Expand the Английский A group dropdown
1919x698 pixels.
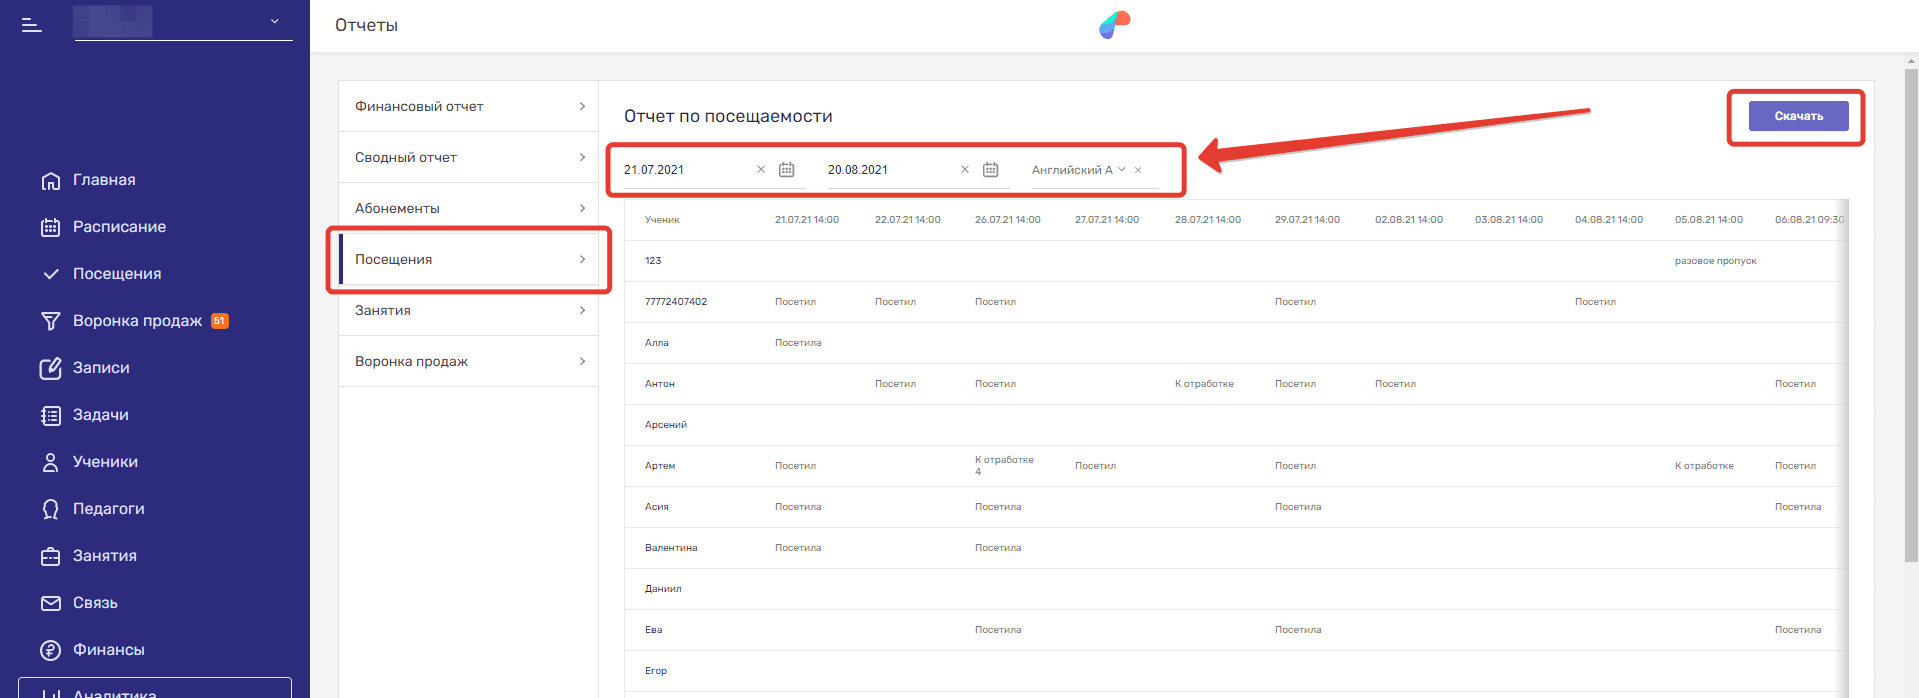pos(1121,170)
